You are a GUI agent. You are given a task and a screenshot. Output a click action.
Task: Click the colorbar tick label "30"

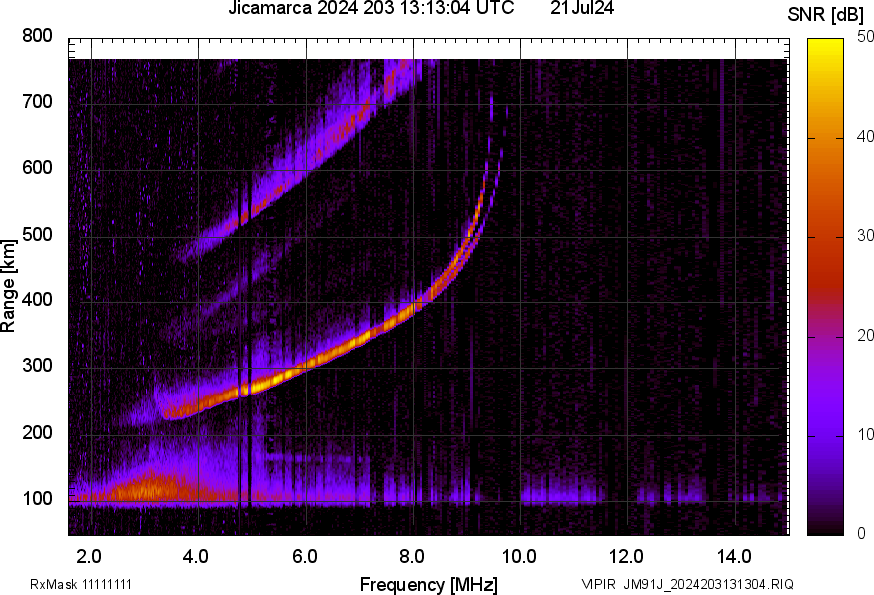[865, 235]
